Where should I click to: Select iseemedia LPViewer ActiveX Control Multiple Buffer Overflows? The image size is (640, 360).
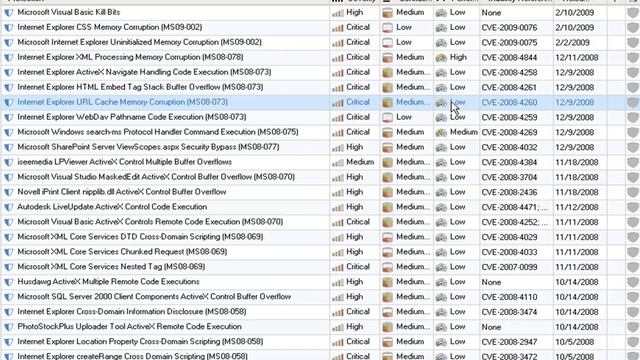click(124, 162)
